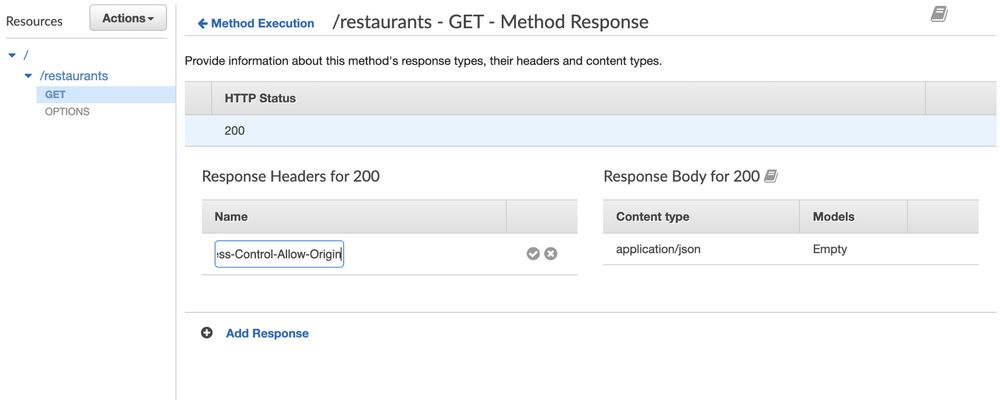
Task: Click the plus icon beside Add Response
Action: point(207,333)
